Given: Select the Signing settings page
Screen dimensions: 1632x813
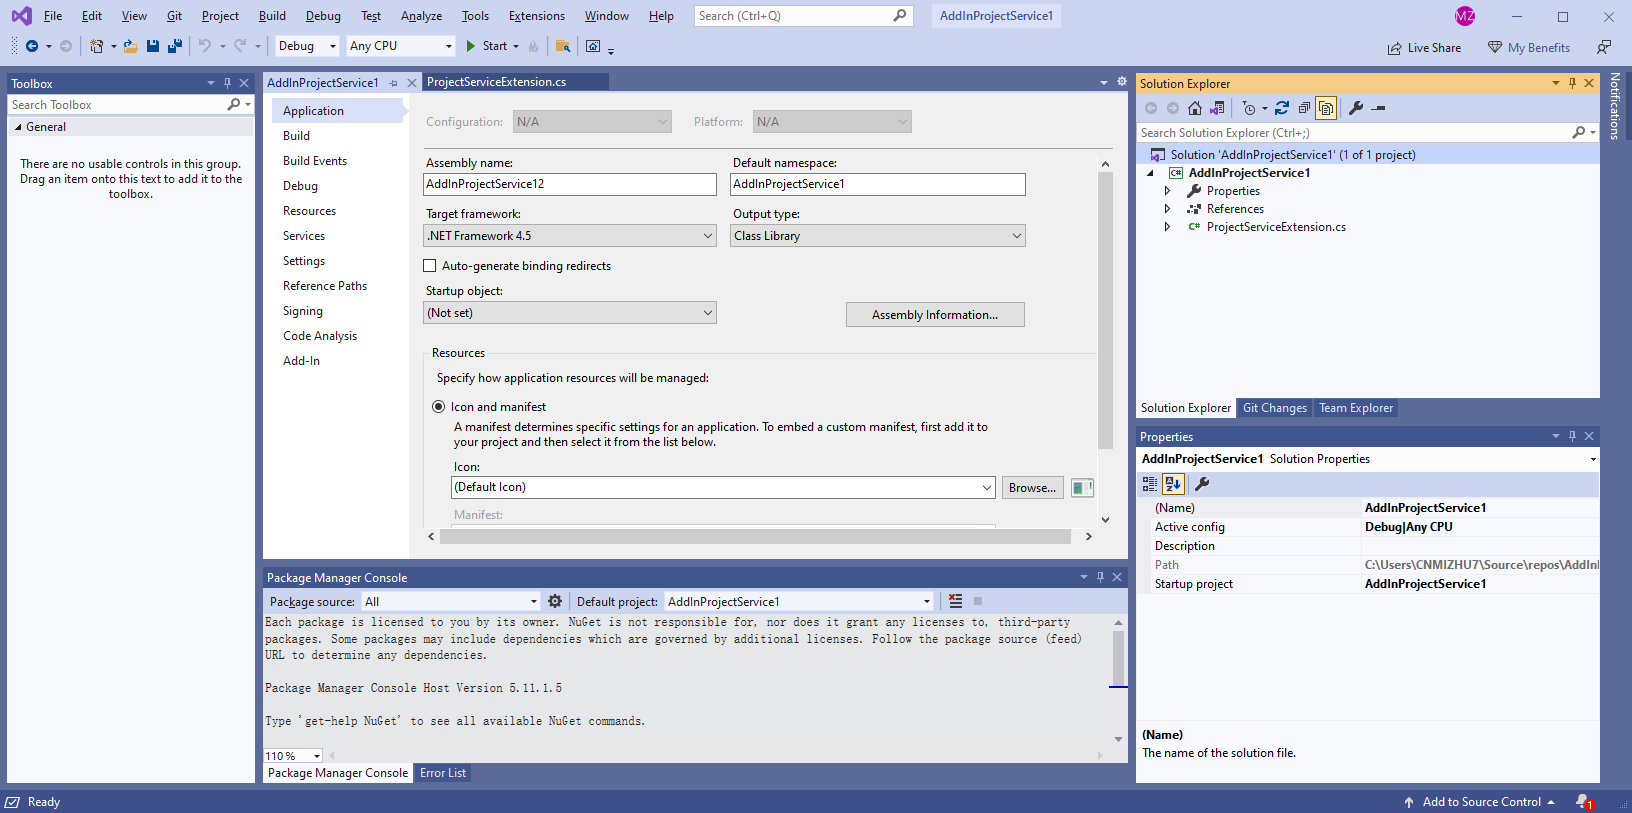Looking at the screenshot, I should coord(303,311).
